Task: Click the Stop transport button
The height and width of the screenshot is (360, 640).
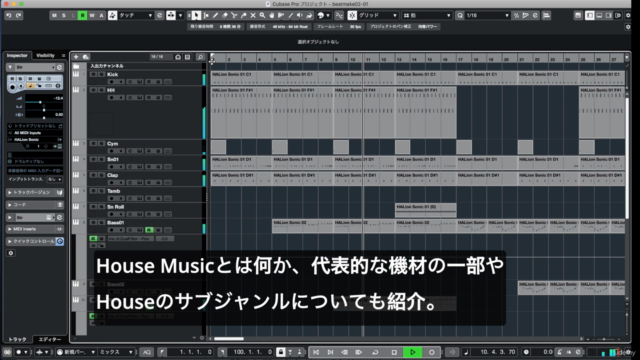Action: (394, 352)
